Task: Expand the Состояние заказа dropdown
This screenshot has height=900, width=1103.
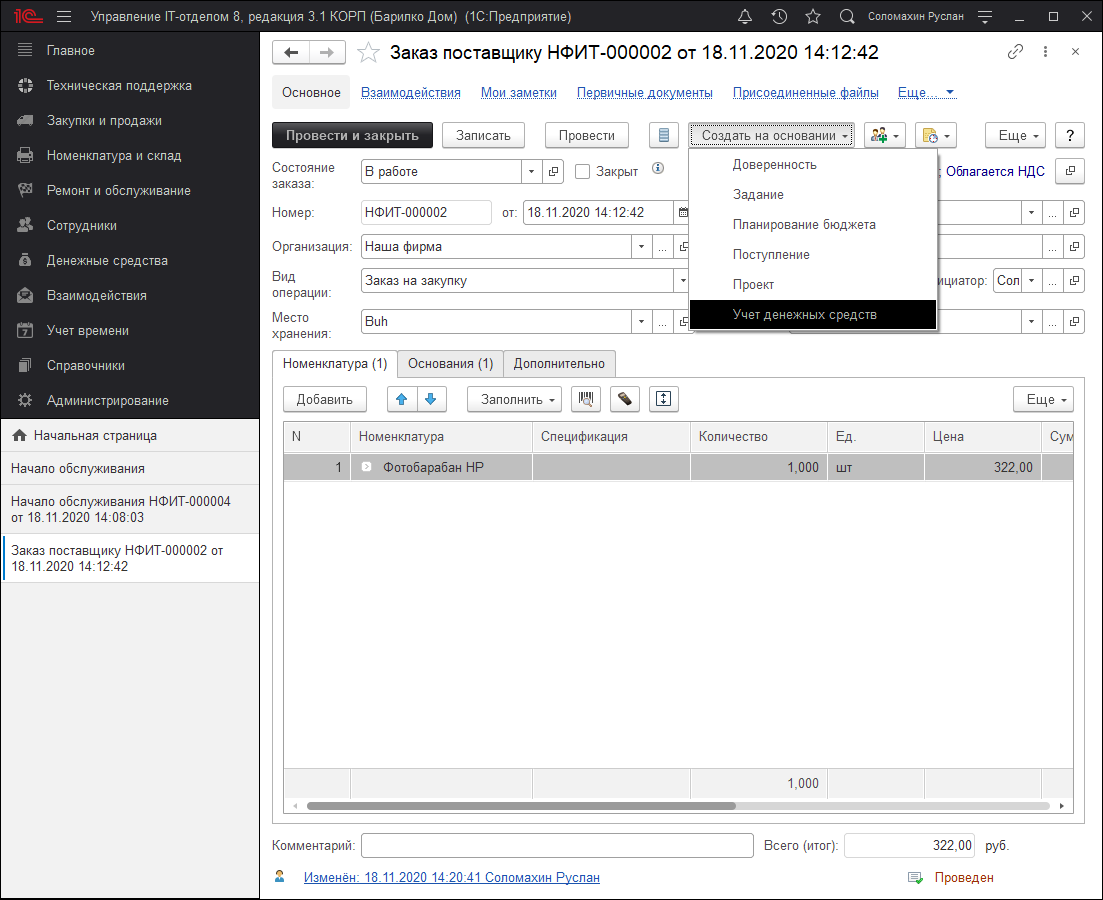Action: coord(531,172)
